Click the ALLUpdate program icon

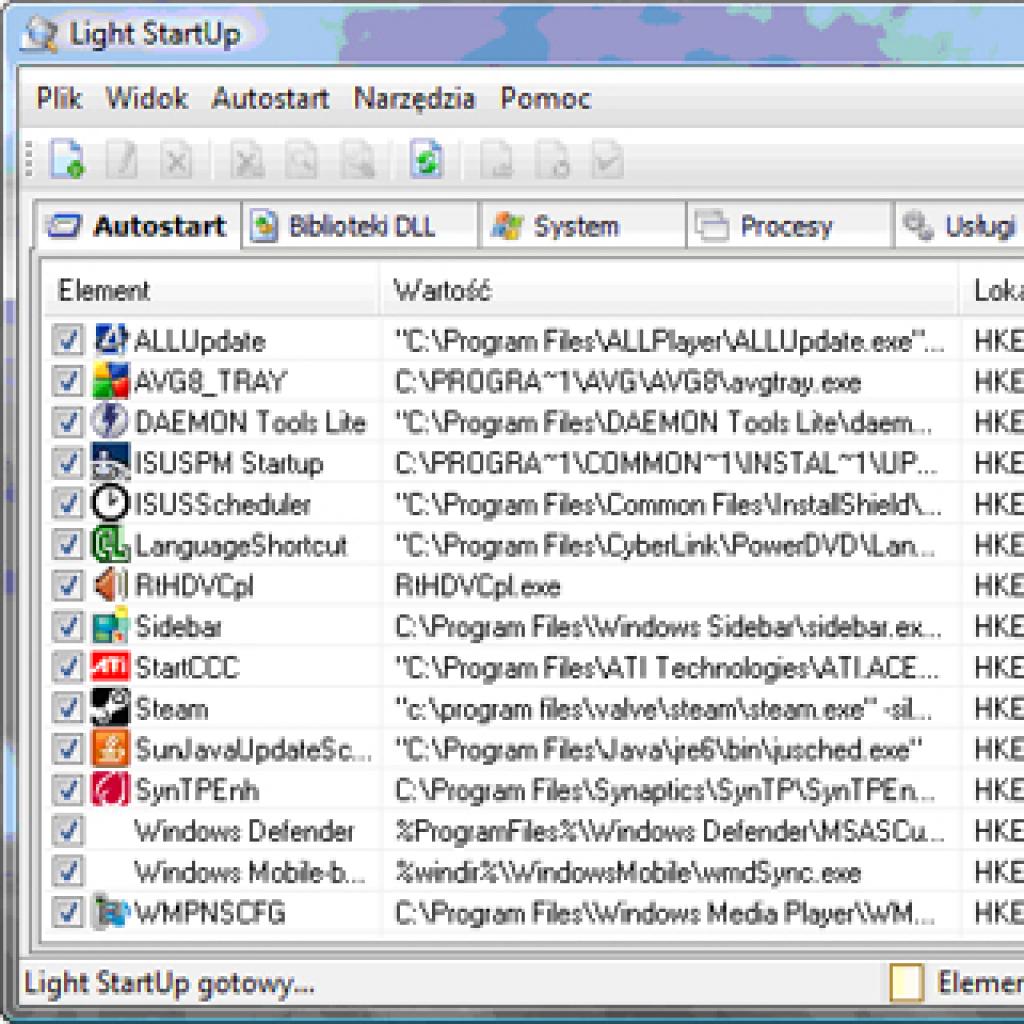coord(110,340)
